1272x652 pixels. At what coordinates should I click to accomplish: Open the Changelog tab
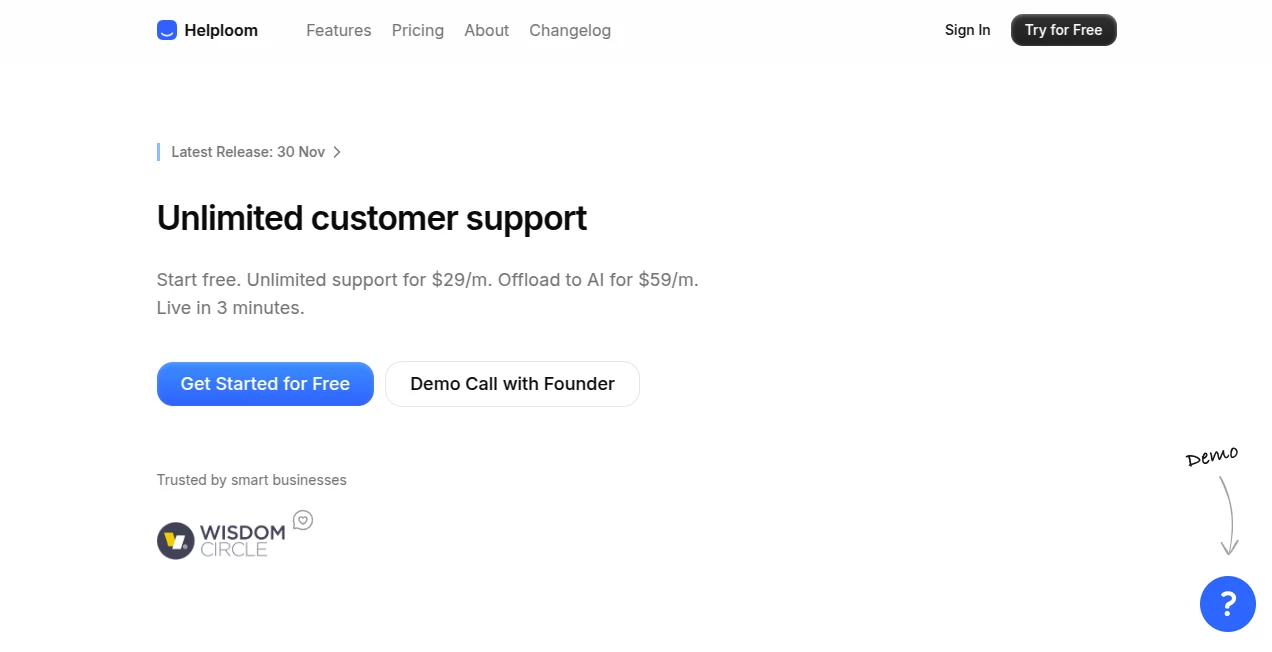570,30
